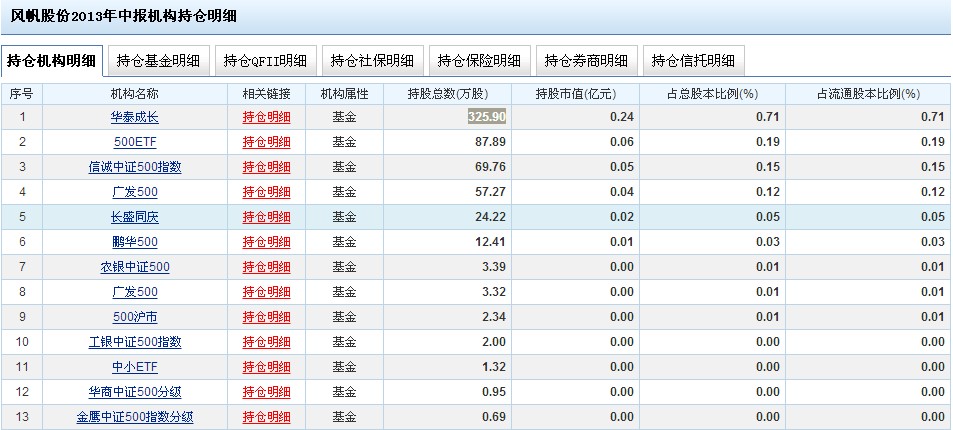
Task: Open 持仓明细 link in 华商中证500分级 row
Action: tap(266, 392)
